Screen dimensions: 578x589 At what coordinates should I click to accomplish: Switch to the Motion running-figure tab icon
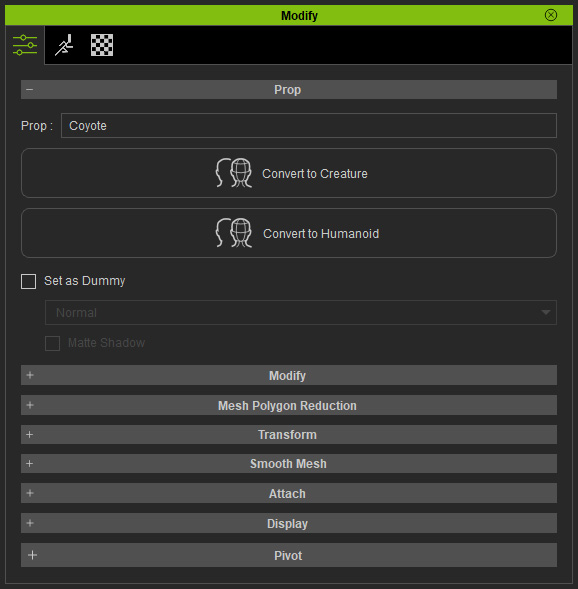(64, 45)
